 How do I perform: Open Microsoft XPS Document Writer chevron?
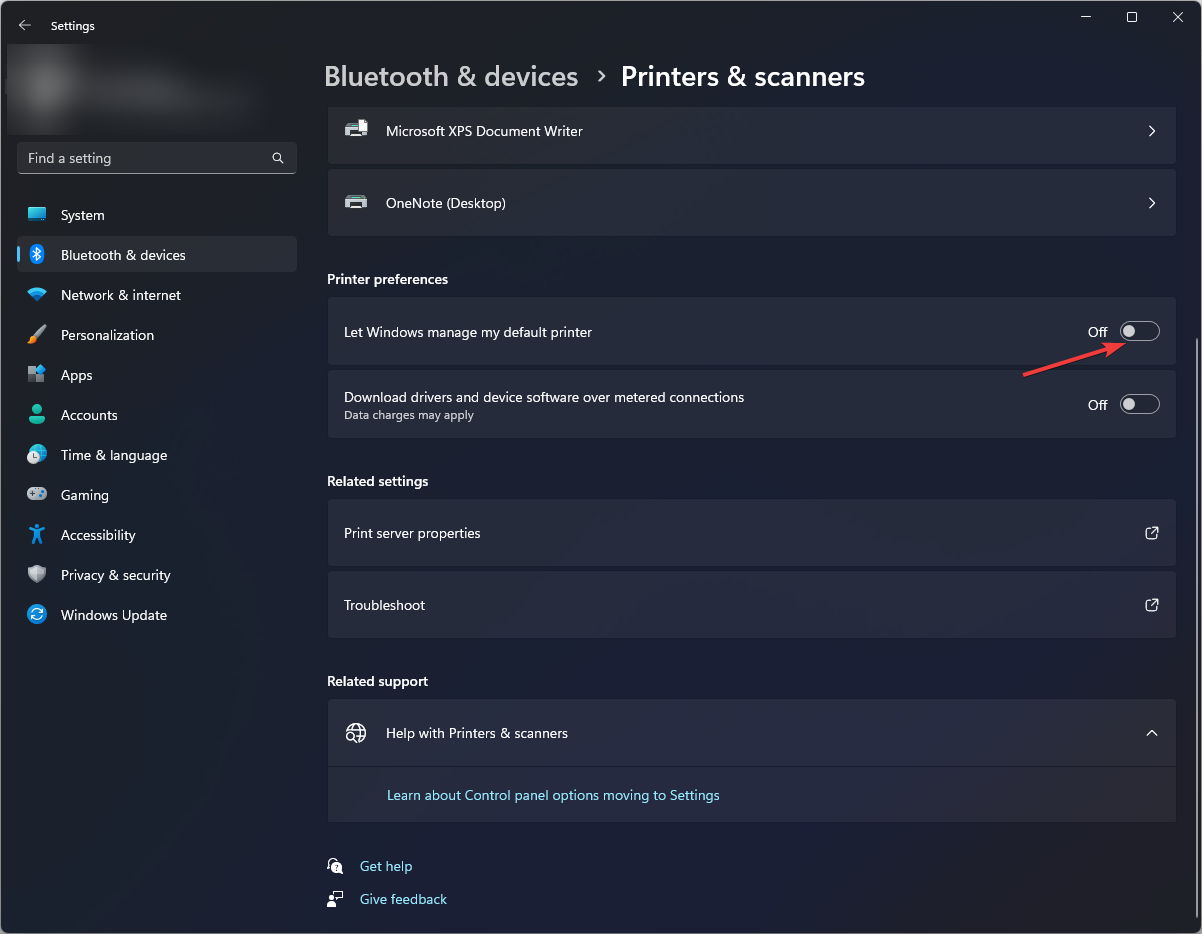click(x=1152, y=131)
